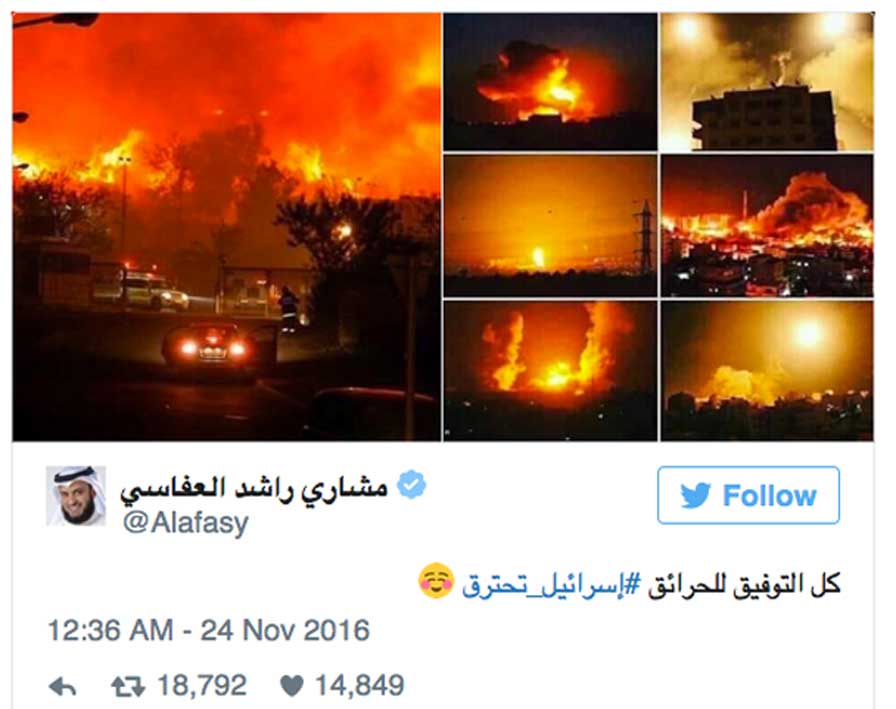View the 18,792 retweets count
The image size is (896, 709).
click(202, 686)
